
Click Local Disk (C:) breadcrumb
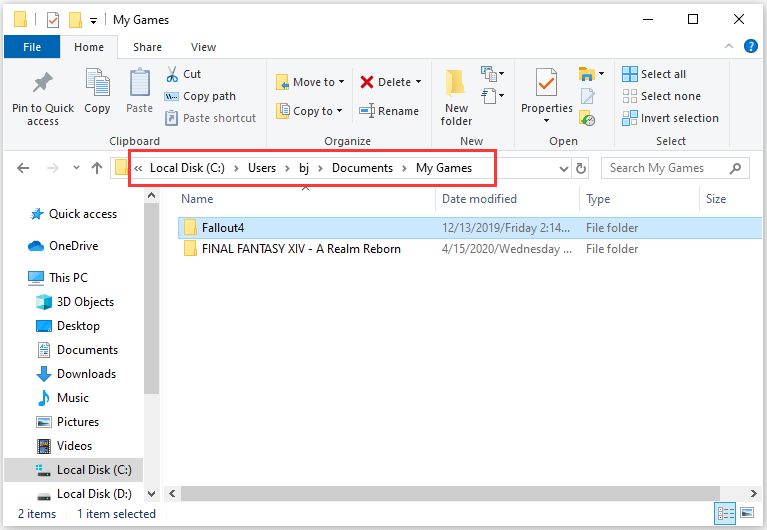[x=187, y=168]
